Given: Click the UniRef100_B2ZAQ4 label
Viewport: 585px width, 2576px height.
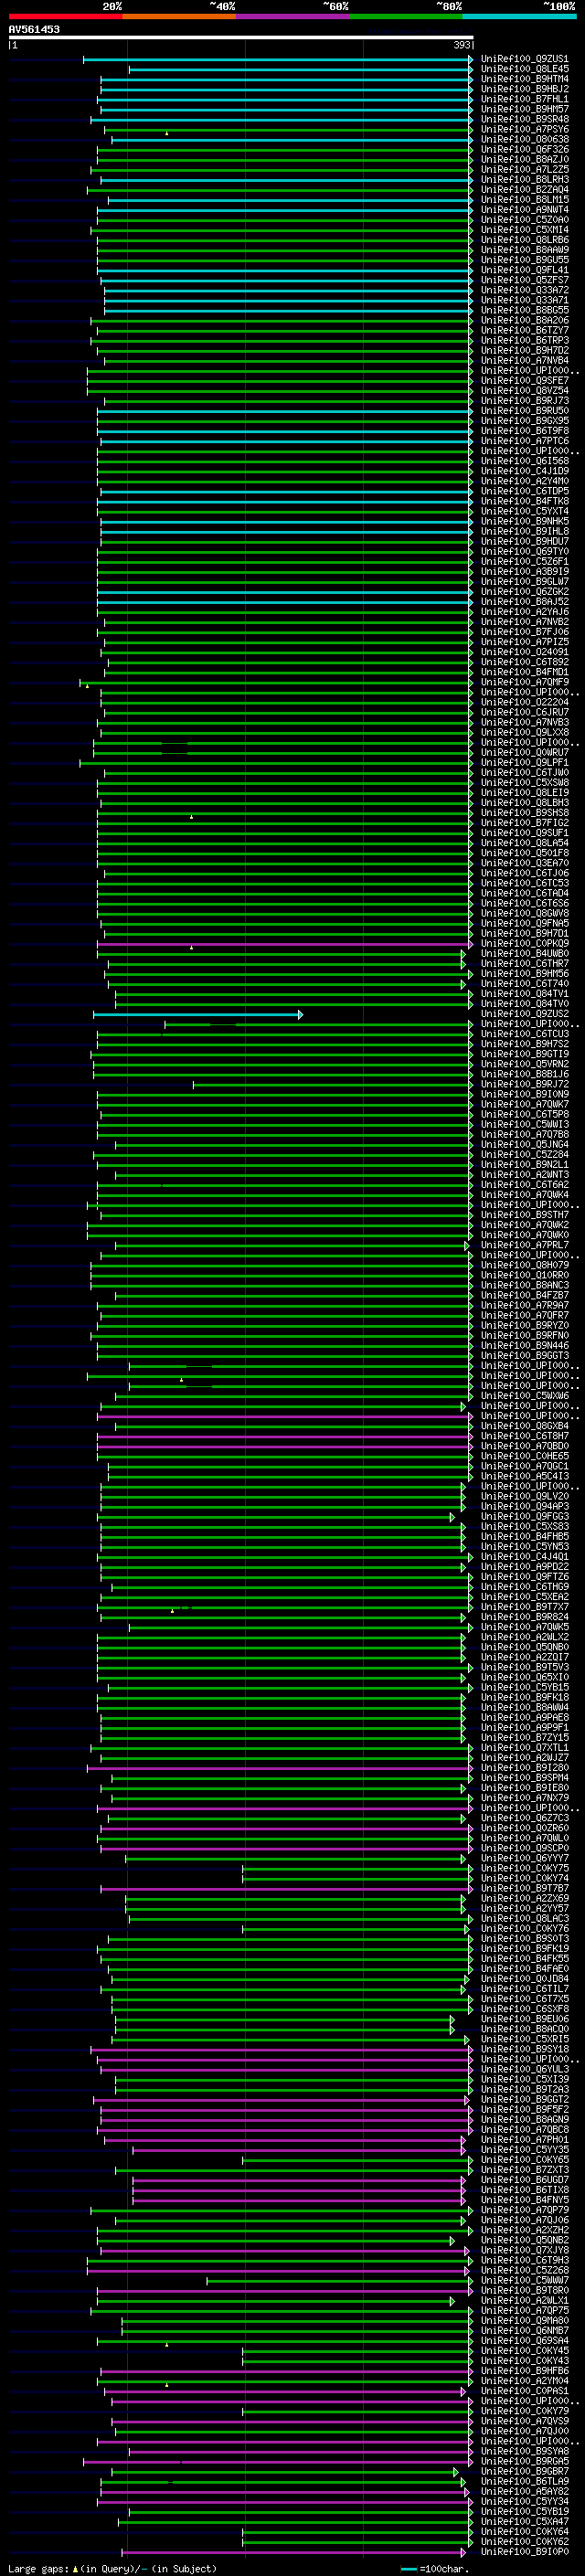Looking at the screenshot, I should pos(524,190).
